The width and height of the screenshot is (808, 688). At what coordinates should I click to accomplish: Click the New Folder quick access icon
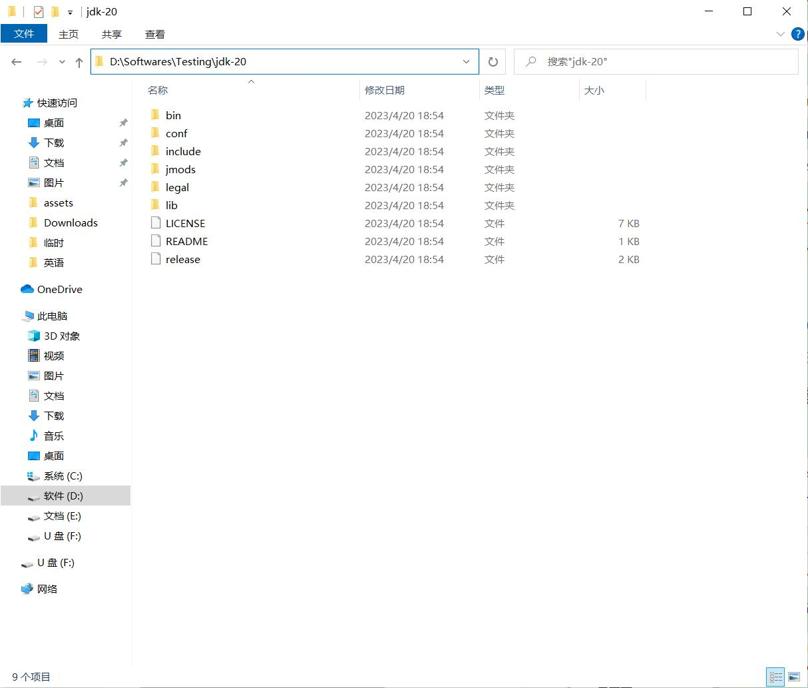[x=55, y=11]
